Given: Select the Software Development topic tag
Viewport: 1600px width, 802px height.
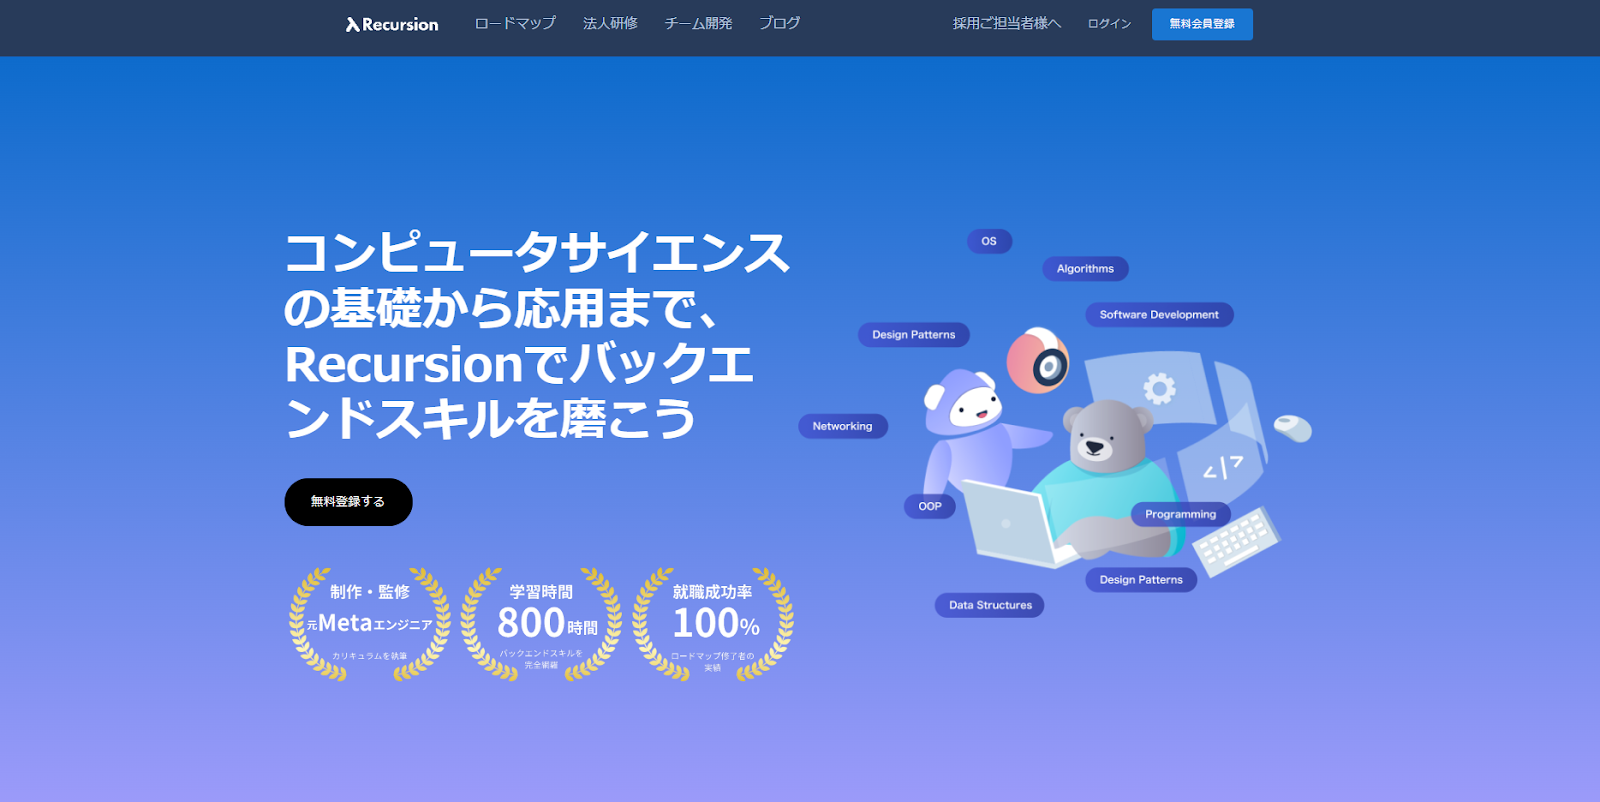Looking at the screenshot, I should coord(1159,315).
